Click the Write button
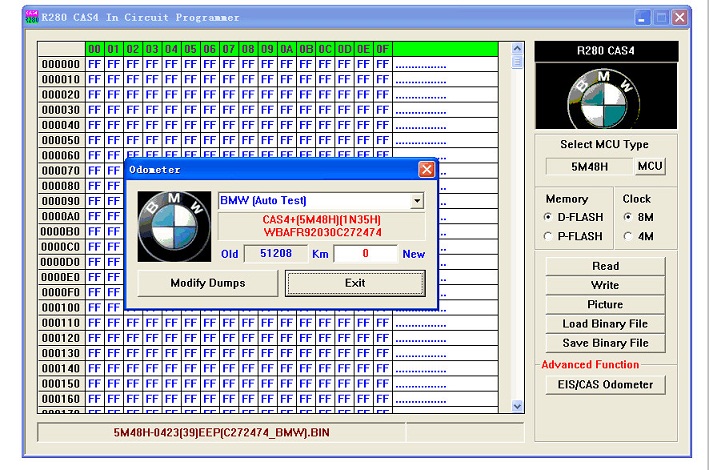709x470 pixels. pyautogui.click(x=605, y=285)
